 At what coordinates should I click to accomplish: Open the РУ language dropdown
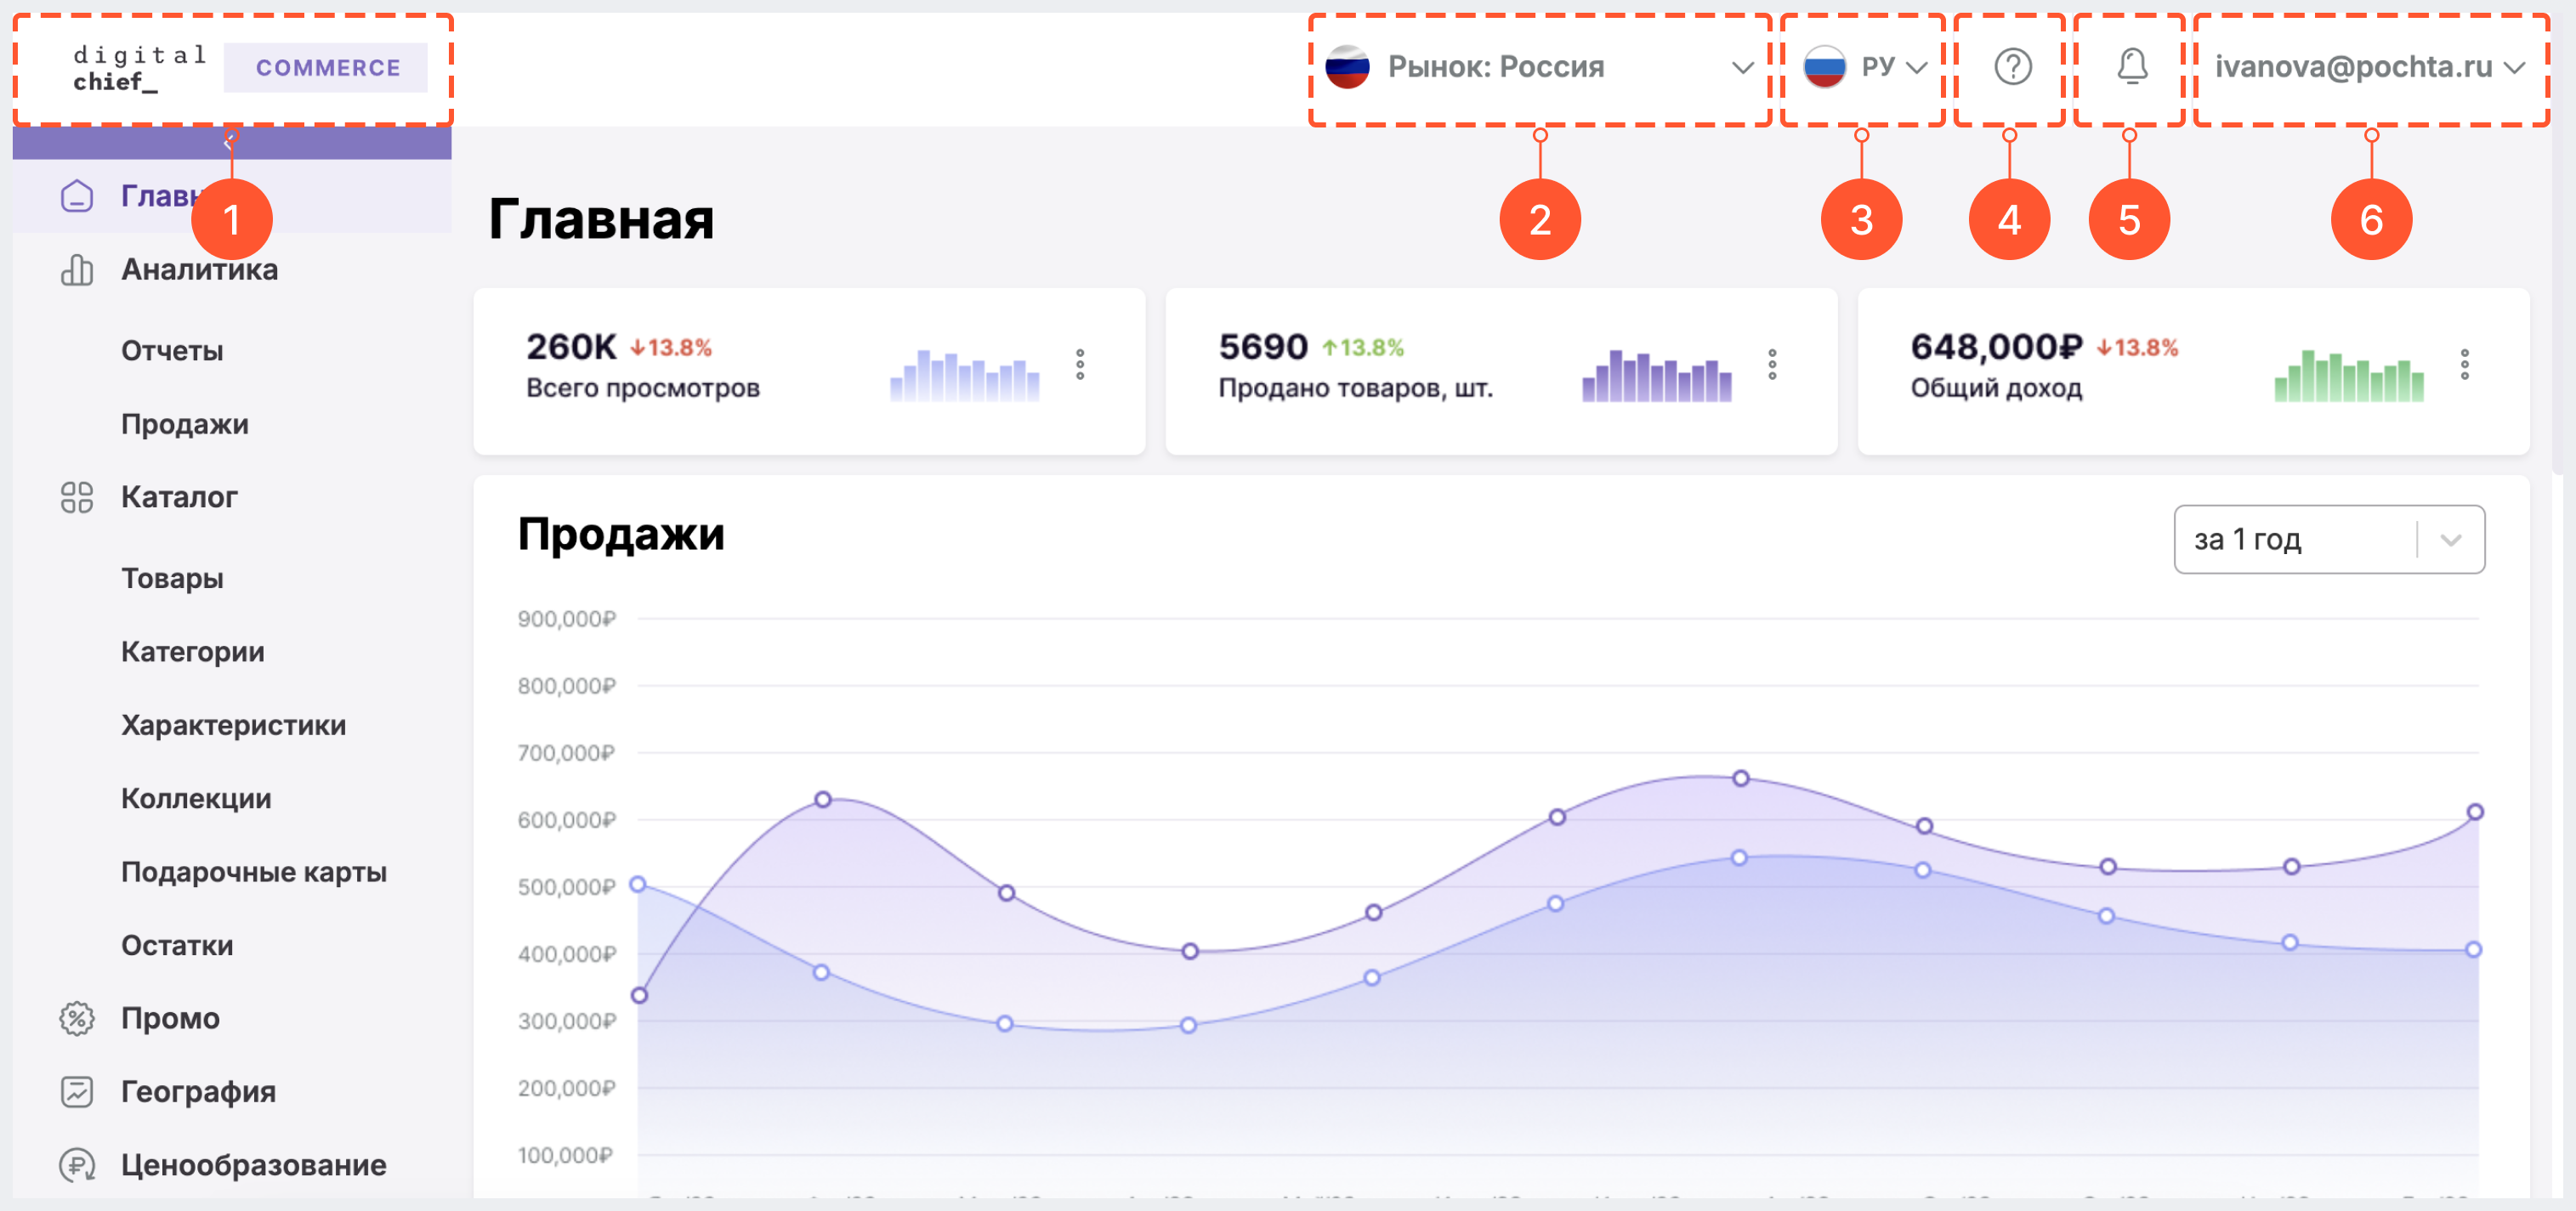point(1865,67)
